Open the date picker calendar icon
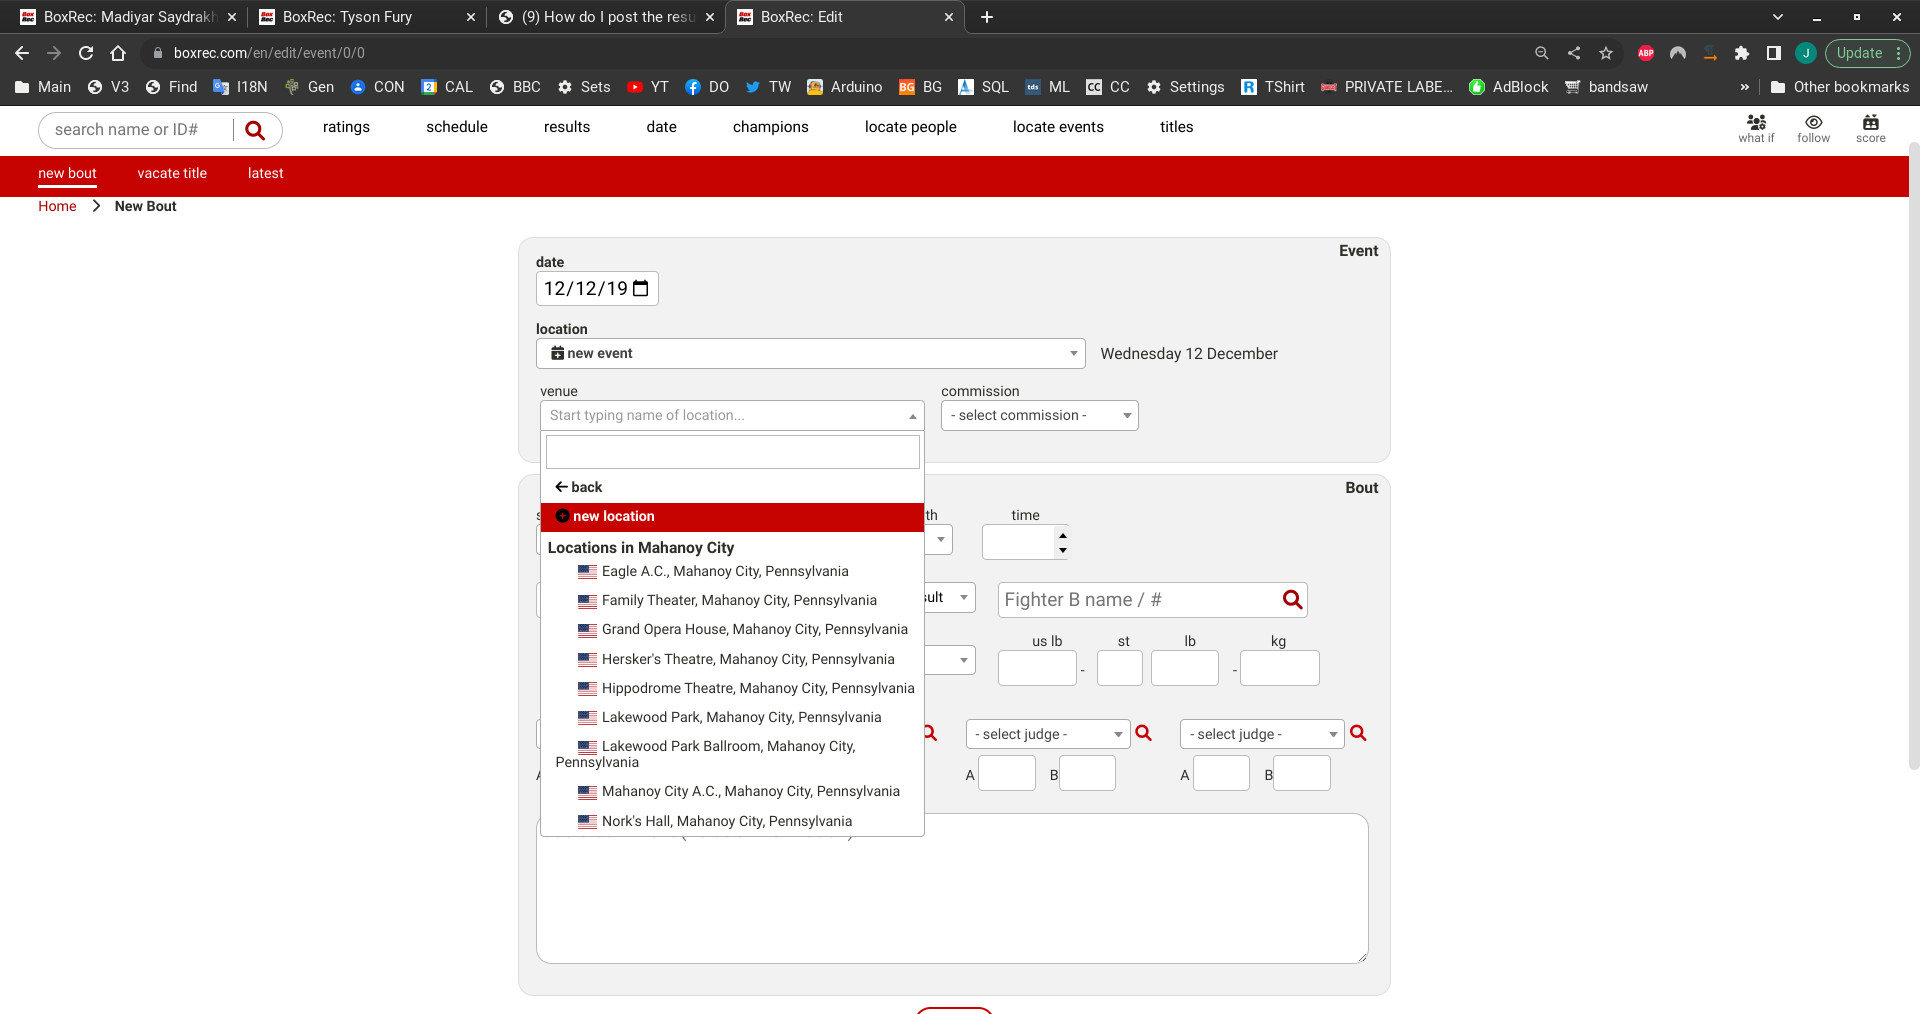1920x1014 pixels. tap(641, 289)
